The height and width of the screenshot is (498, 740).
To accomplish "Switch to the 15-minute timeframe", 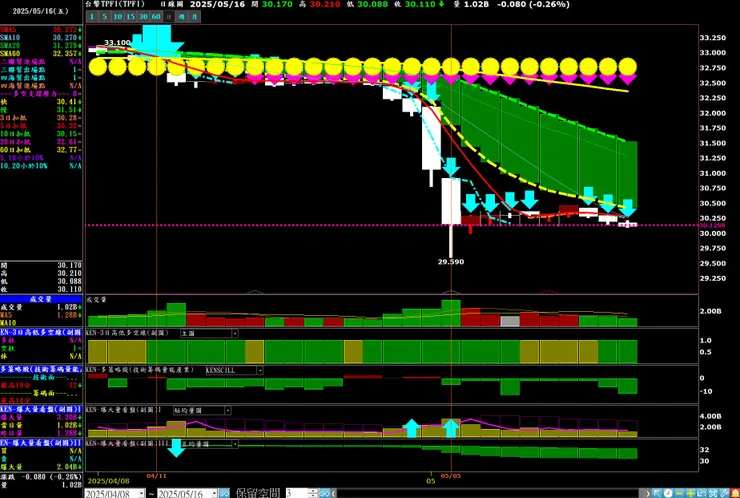I will (130, 17).
